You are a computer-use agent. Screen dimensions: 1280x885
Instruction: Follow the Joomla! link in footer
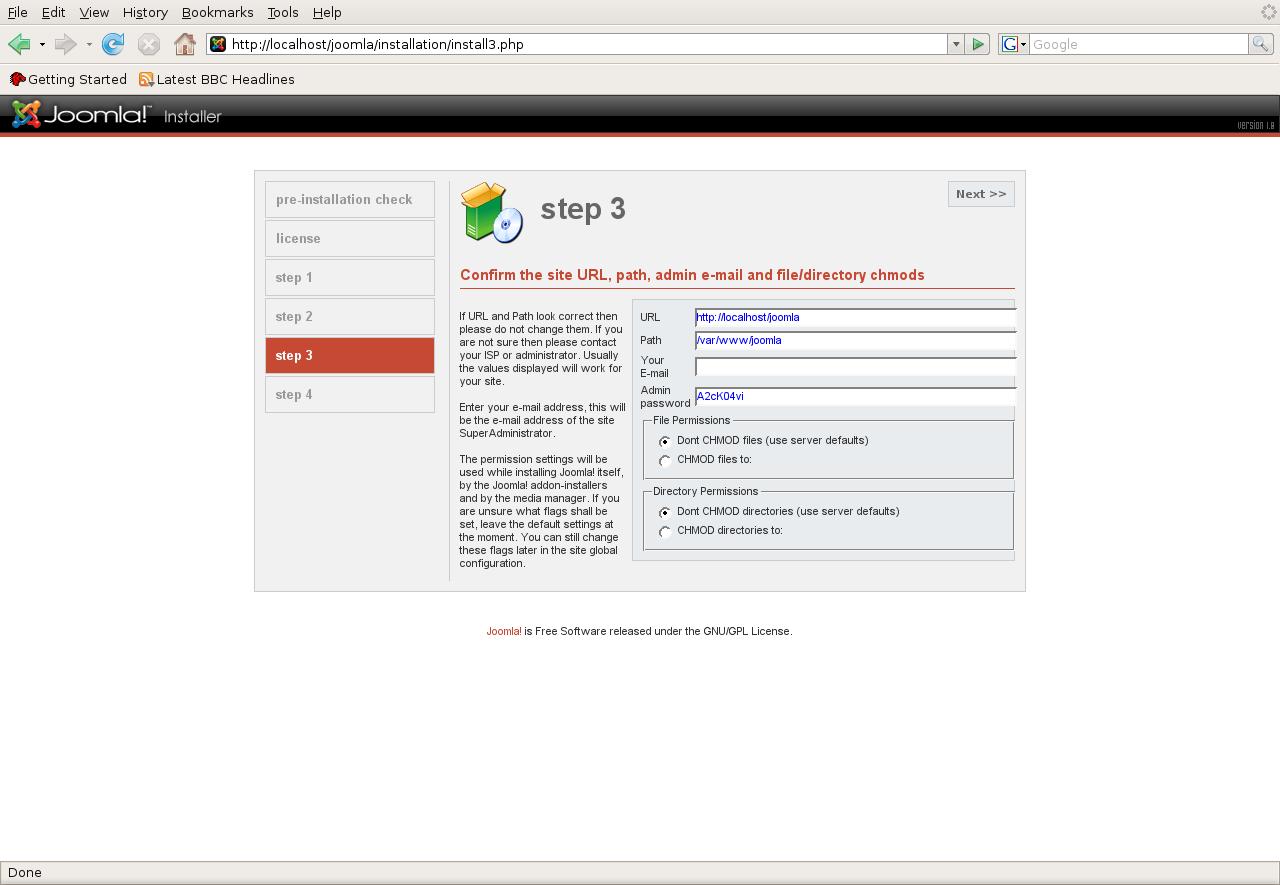coord(504,631)
